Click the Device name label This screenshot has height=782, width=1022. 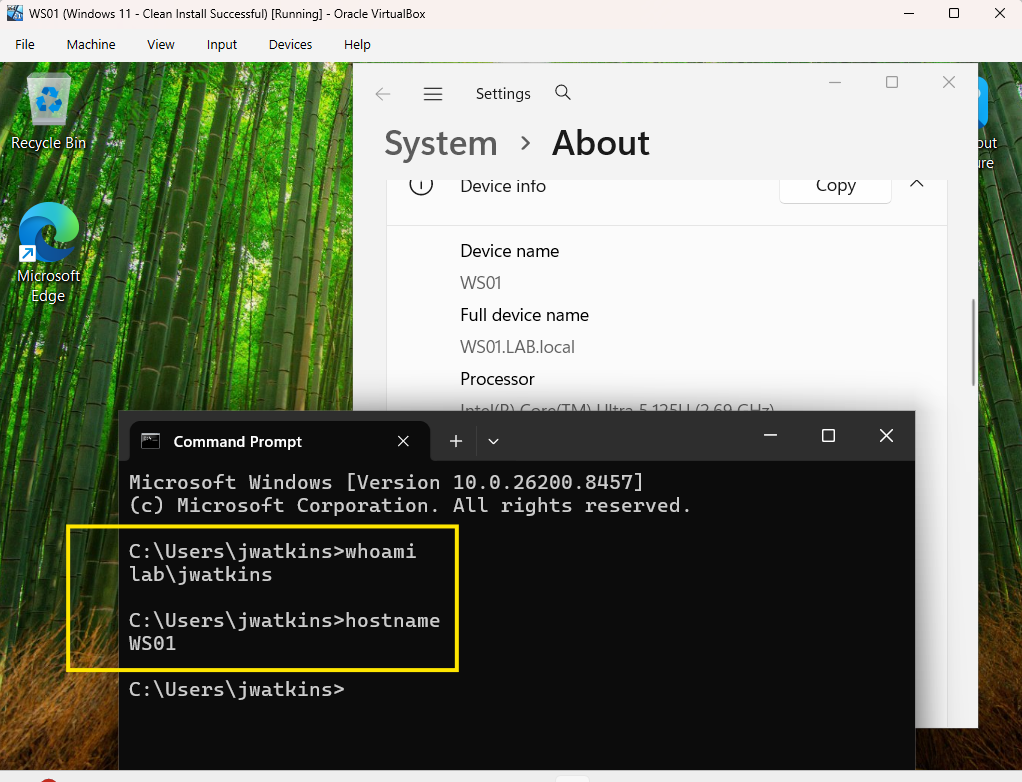pyautogui.click(x=510, y=251)
